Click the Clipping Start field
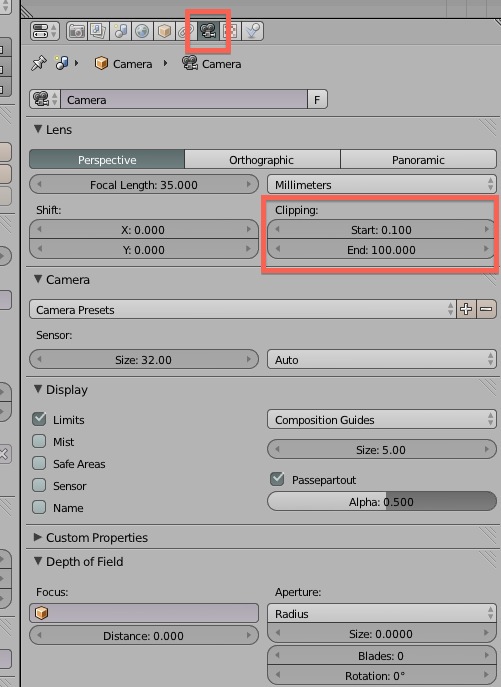Screen dimensions: 501x687 [x=381, y=230]
